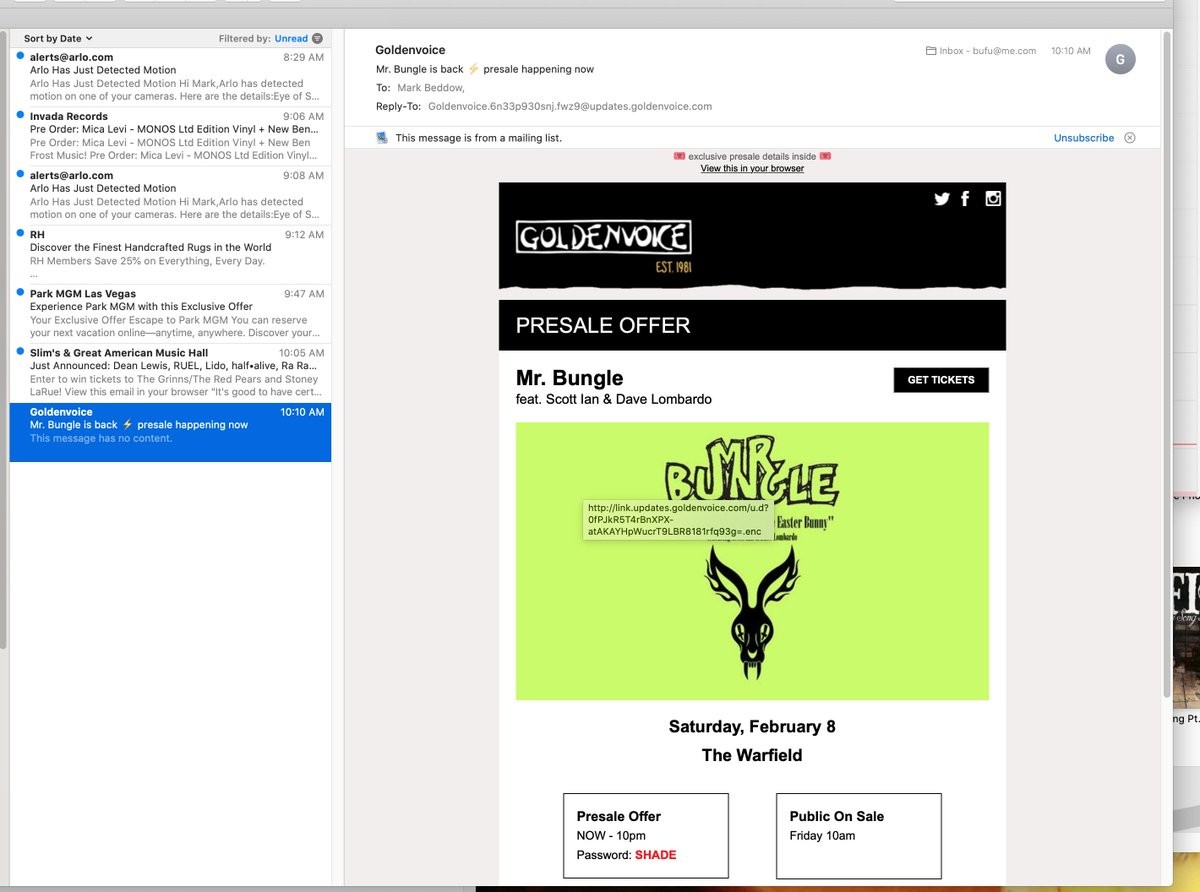The width and height of the screenshot is (1200, 892).
Task: Click the Saturday, February 8 date text
Action: coord(752,727)
